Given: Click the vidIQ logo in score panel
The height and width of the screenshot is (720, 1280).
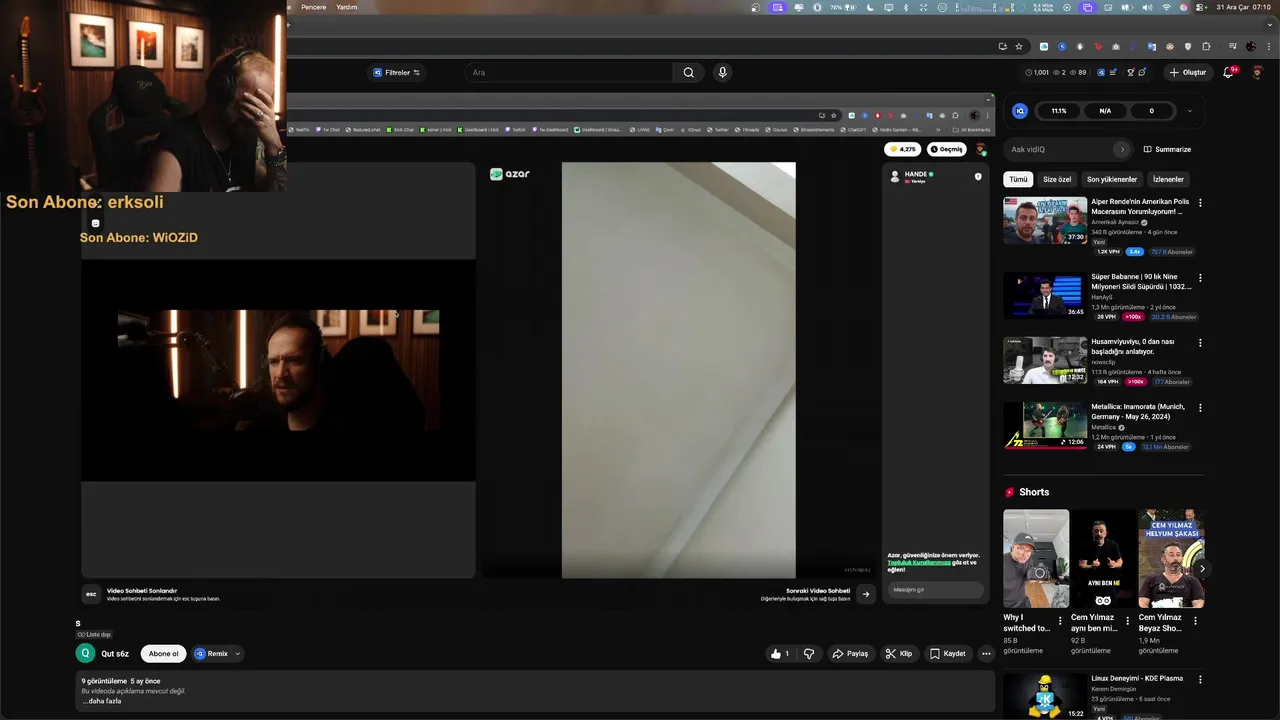Looking at the screenshot, I should 1020,111.
